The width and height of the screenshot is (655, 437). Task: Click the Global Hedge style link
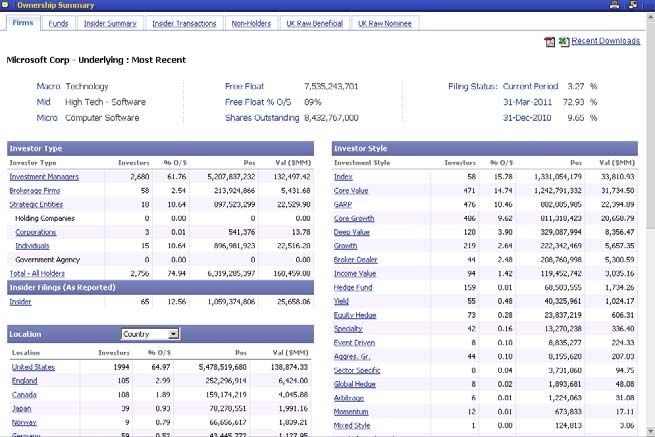pos(355,384)
